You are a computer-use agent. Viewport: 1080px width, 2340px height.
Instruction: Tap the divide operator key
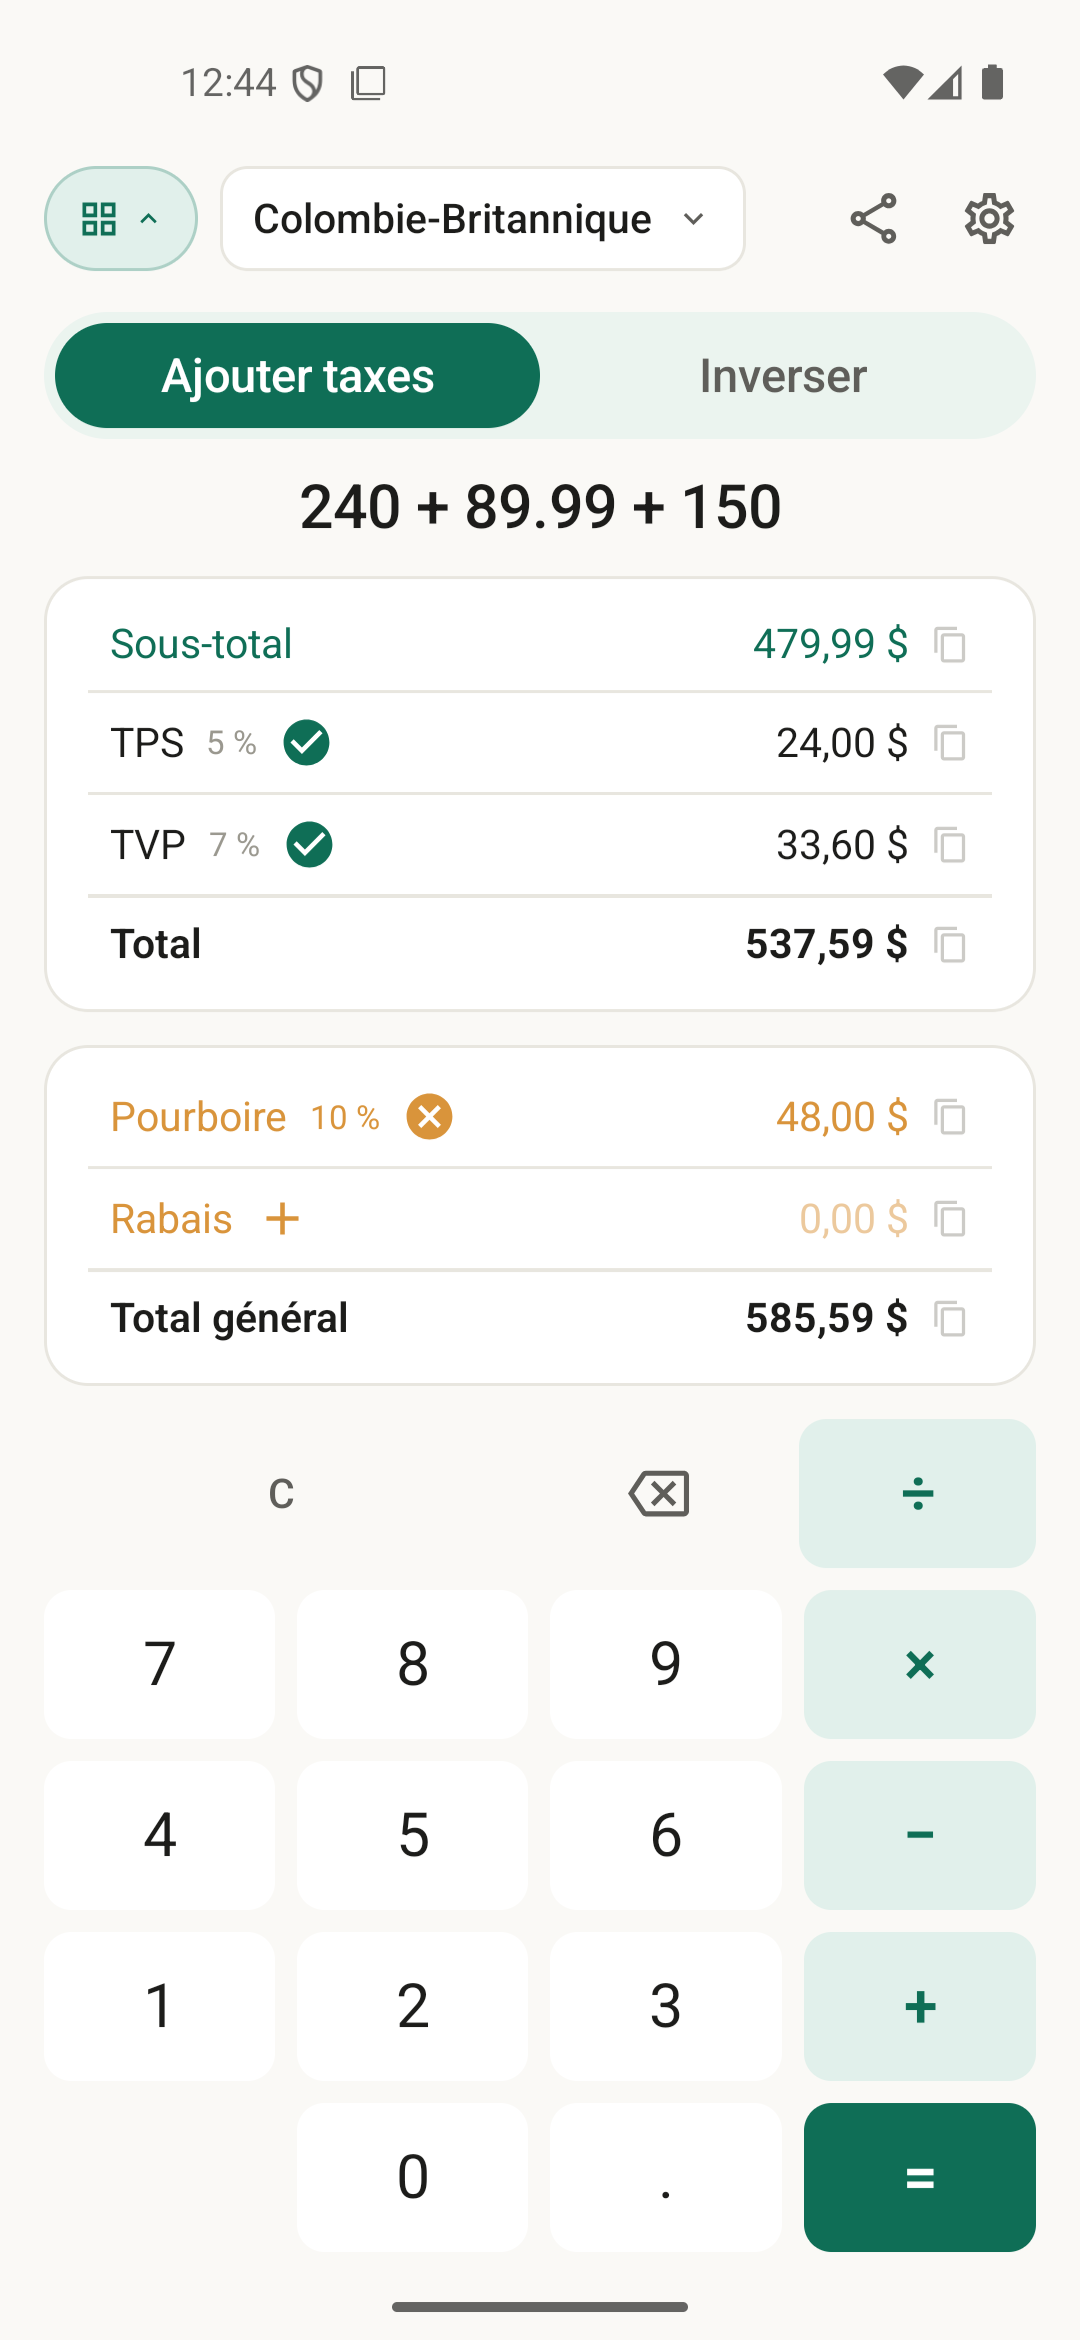coord(917,1494)
